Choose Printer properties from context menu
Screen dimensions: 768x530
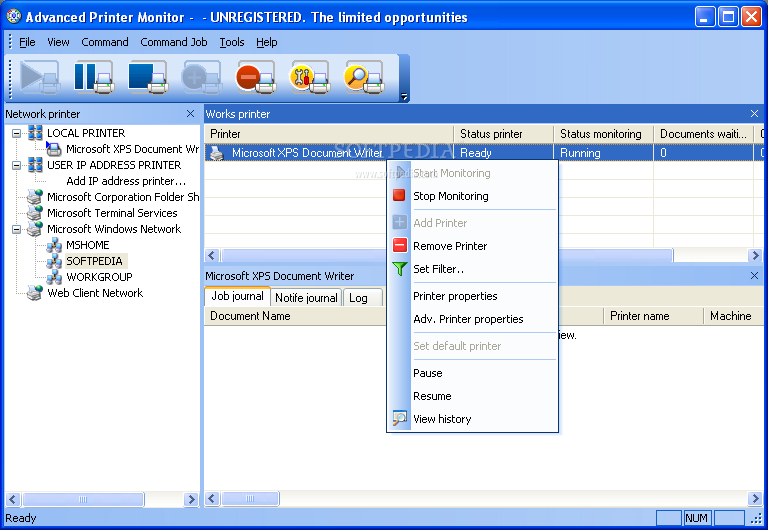473,296
